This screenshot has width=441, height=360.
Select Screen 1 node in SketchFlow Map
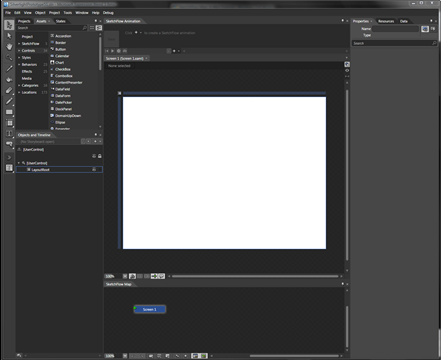pyautogui.click(x=150, y=309)
